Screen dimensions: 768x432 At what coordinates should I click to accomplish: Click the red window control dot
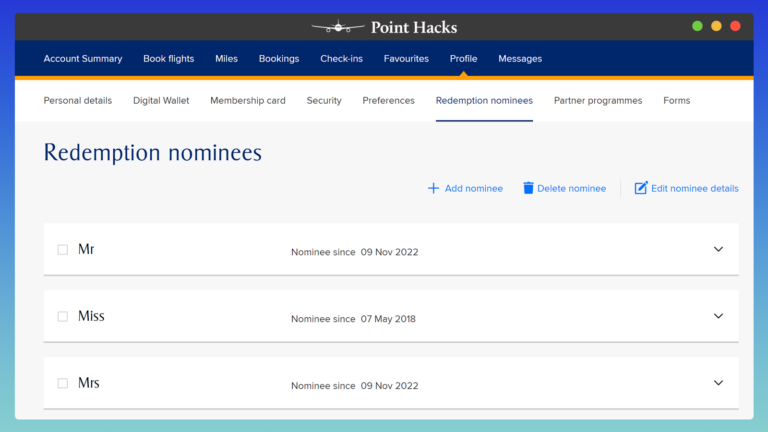click(x=735, y=26)
